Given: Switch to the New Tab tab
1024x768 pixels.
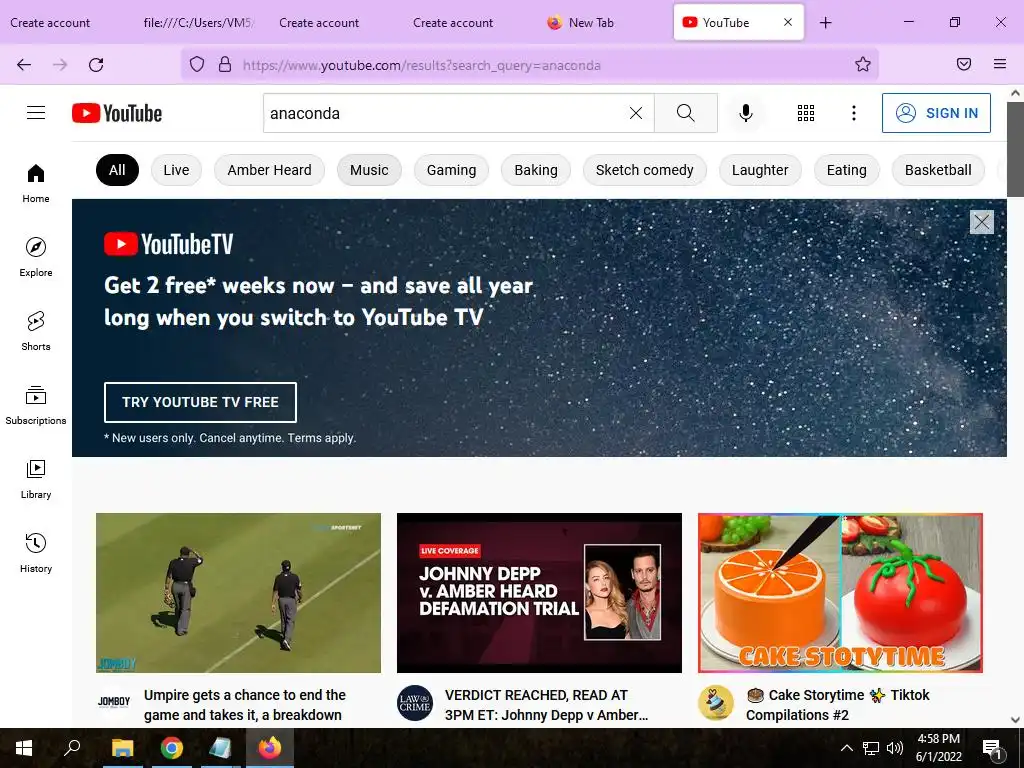Looking at the screenshot, I should (592, 23).
